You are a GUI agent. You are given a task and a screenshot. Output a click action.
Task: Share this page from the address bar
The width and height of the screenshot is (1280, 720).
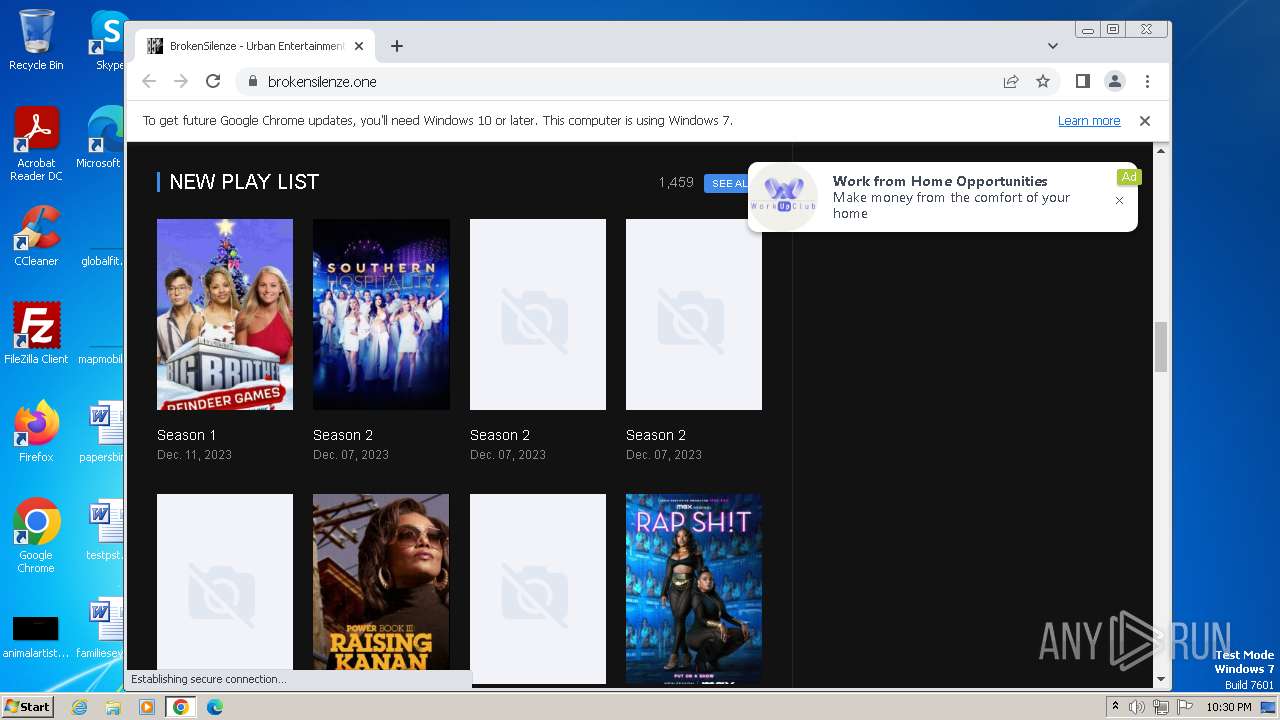point(1011,82)
